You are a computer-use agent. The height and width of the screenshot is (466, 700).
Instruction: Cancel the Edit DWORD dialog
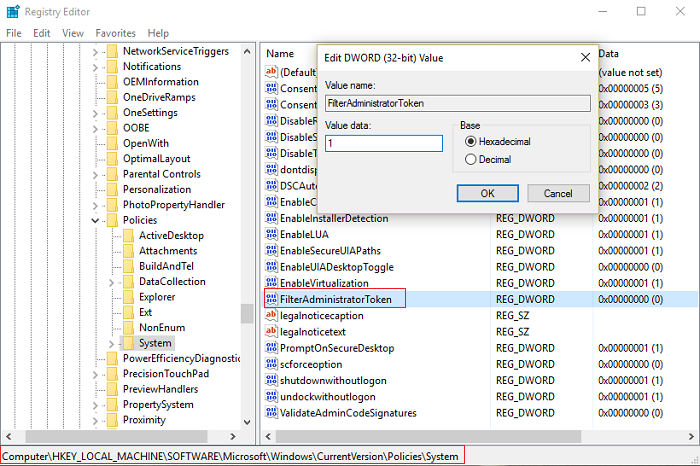click(551, 193)
